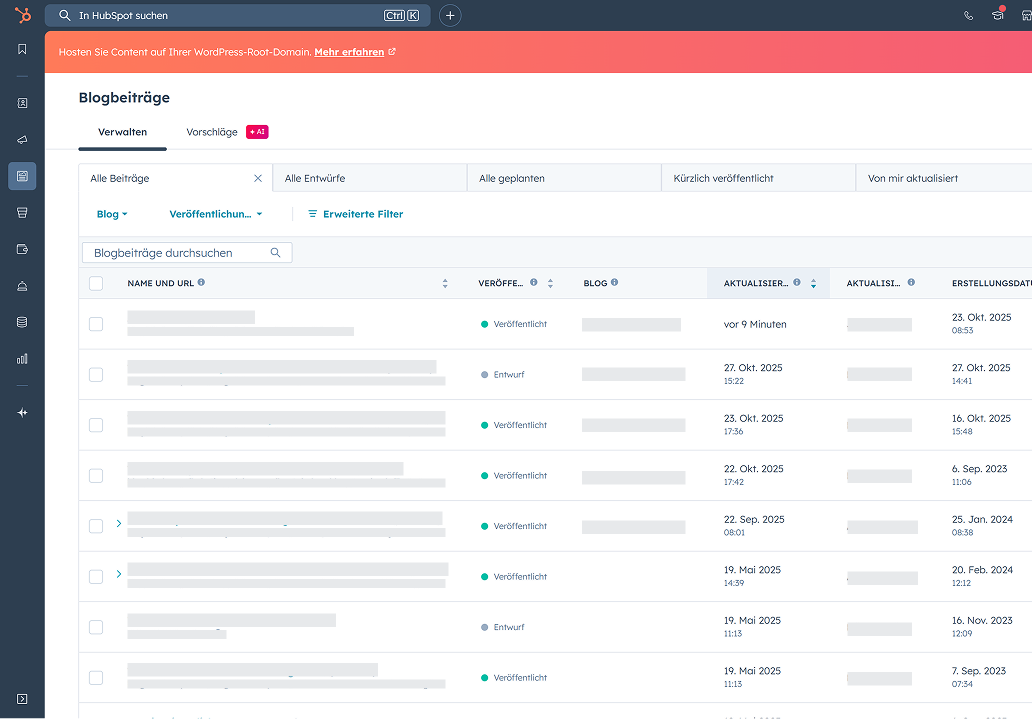Open the CRM contacts icon in the sidebar
Viewport: 1032px width, 719px height.
pyautogui.click(x=22, y=103)
